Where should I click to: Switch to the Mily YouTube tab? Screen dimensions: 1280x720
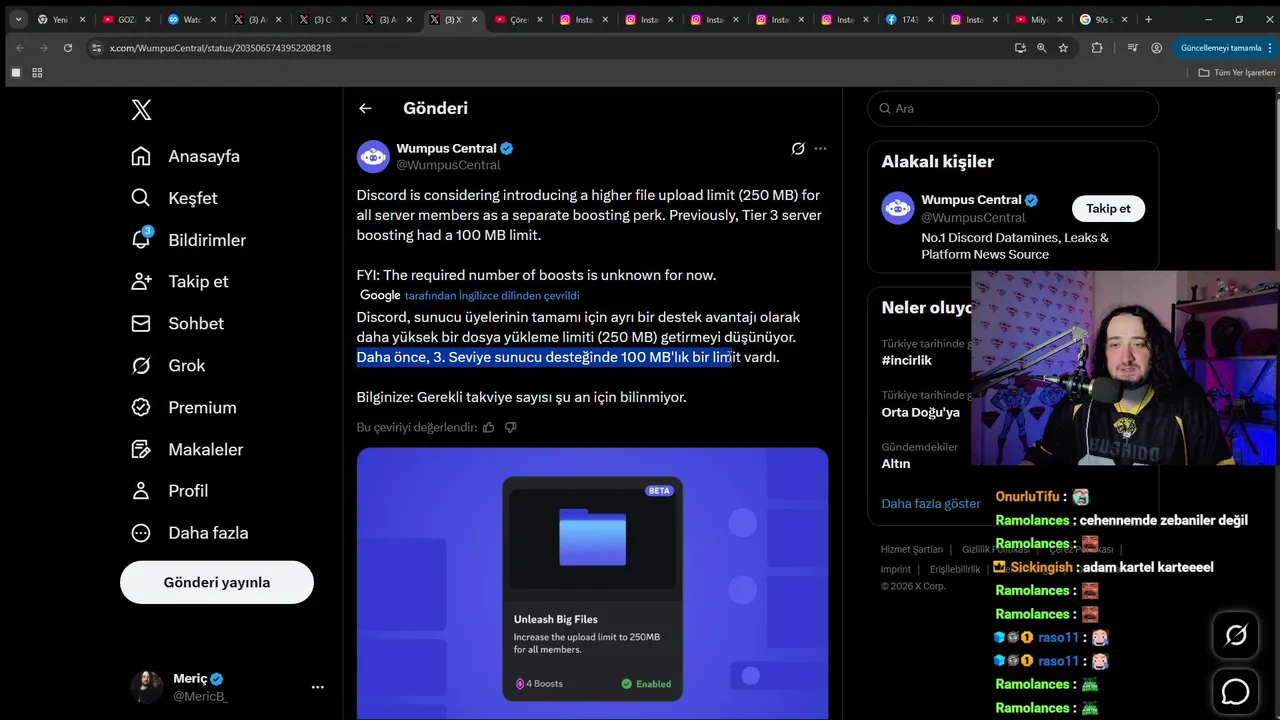pyautogui.click(x=1040, y=19)
